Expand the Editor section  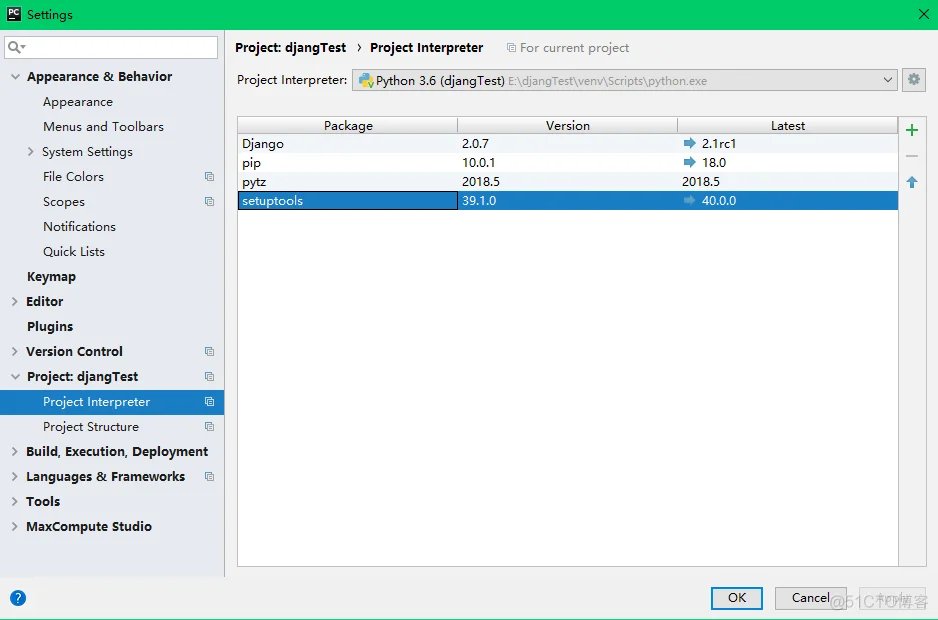(x=14, y=302)
